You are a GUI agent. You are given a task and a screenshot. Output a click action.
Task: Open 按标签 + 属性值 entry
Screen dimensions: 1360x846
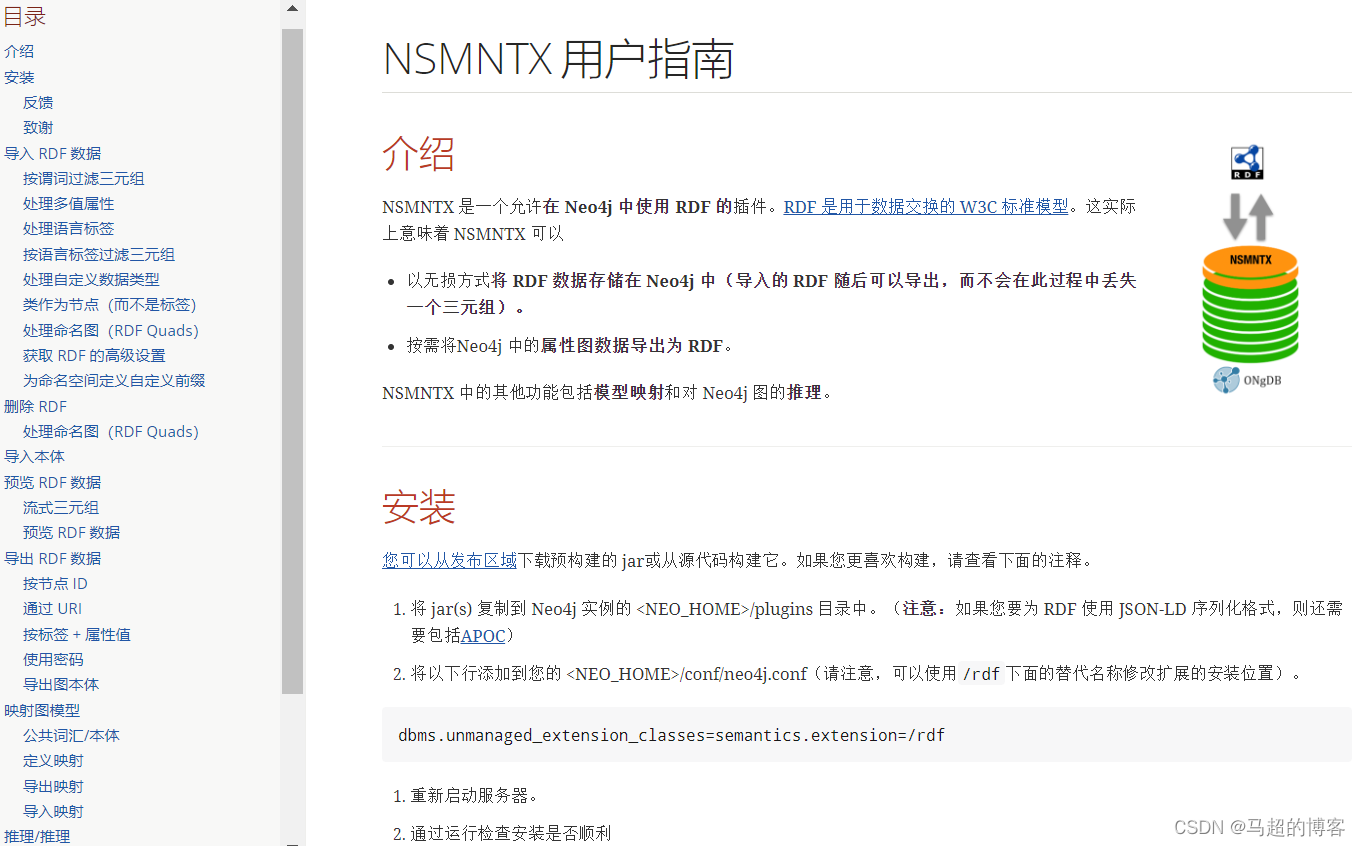(77, 634)
